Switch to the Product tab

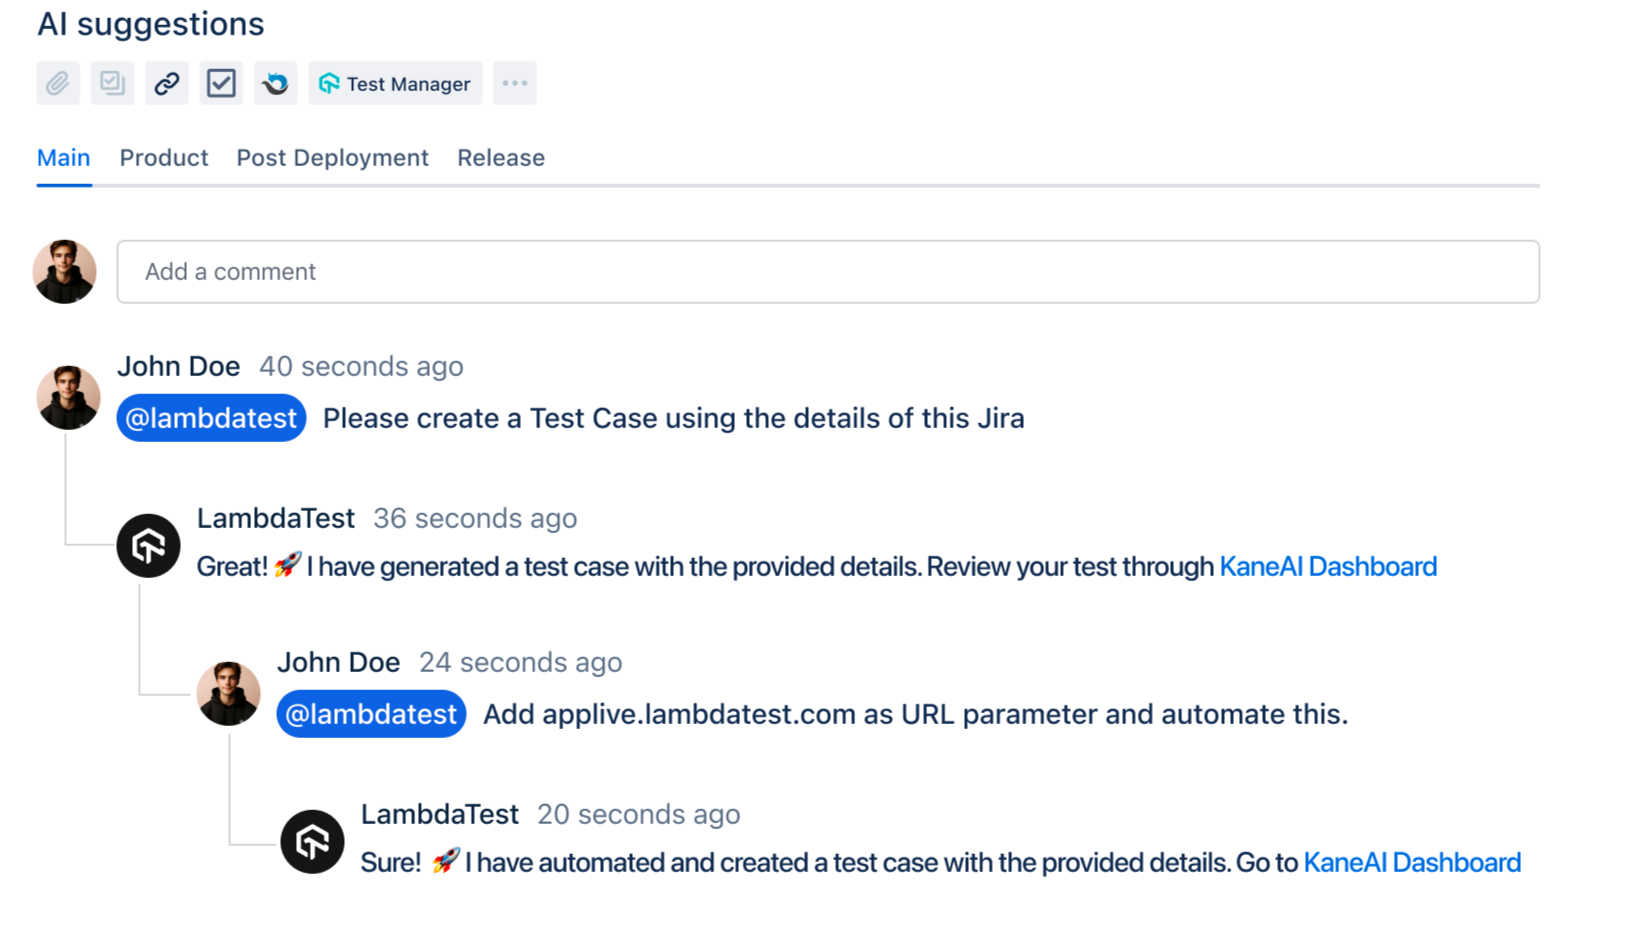[164, 158]
